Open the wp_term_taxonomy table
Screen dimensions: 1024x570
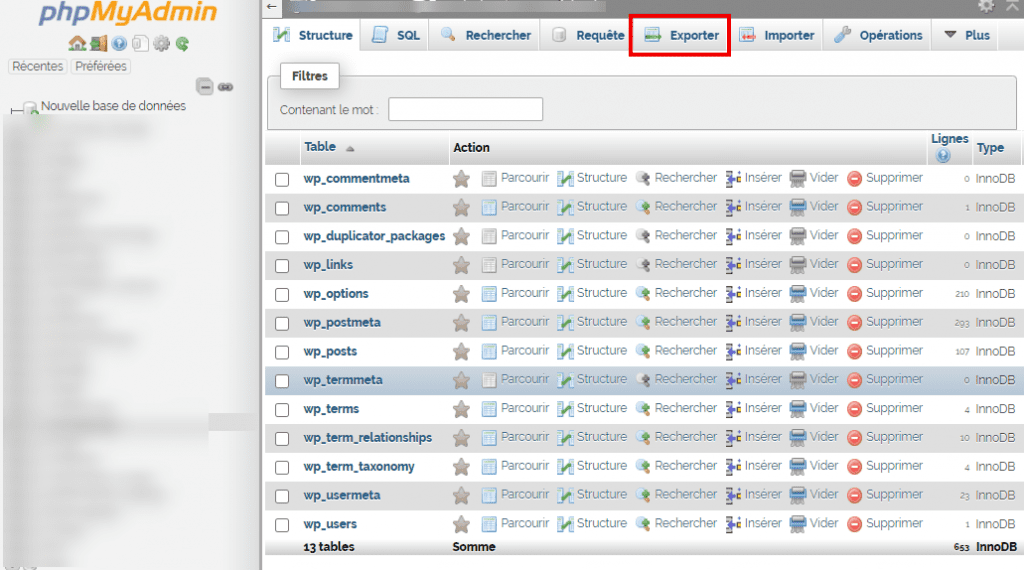[359, 466]
